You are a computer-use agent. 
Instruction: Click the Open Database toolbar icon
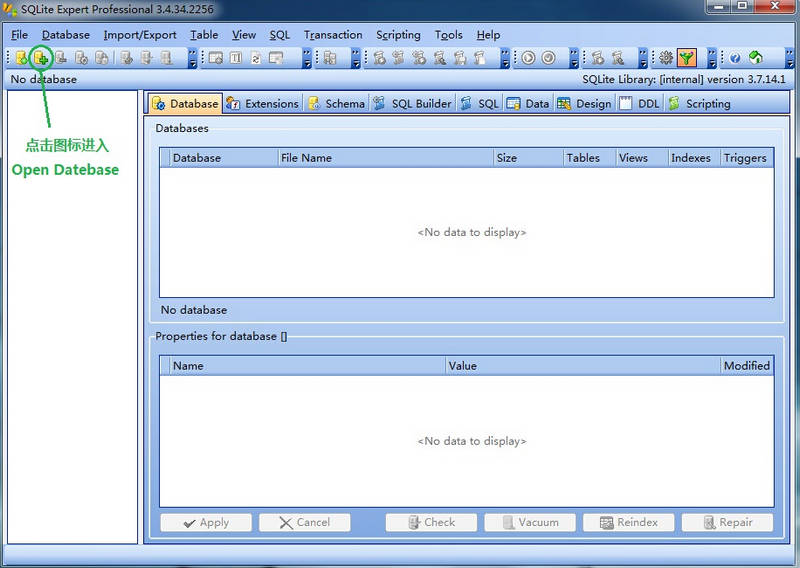[x=41, y=58]
